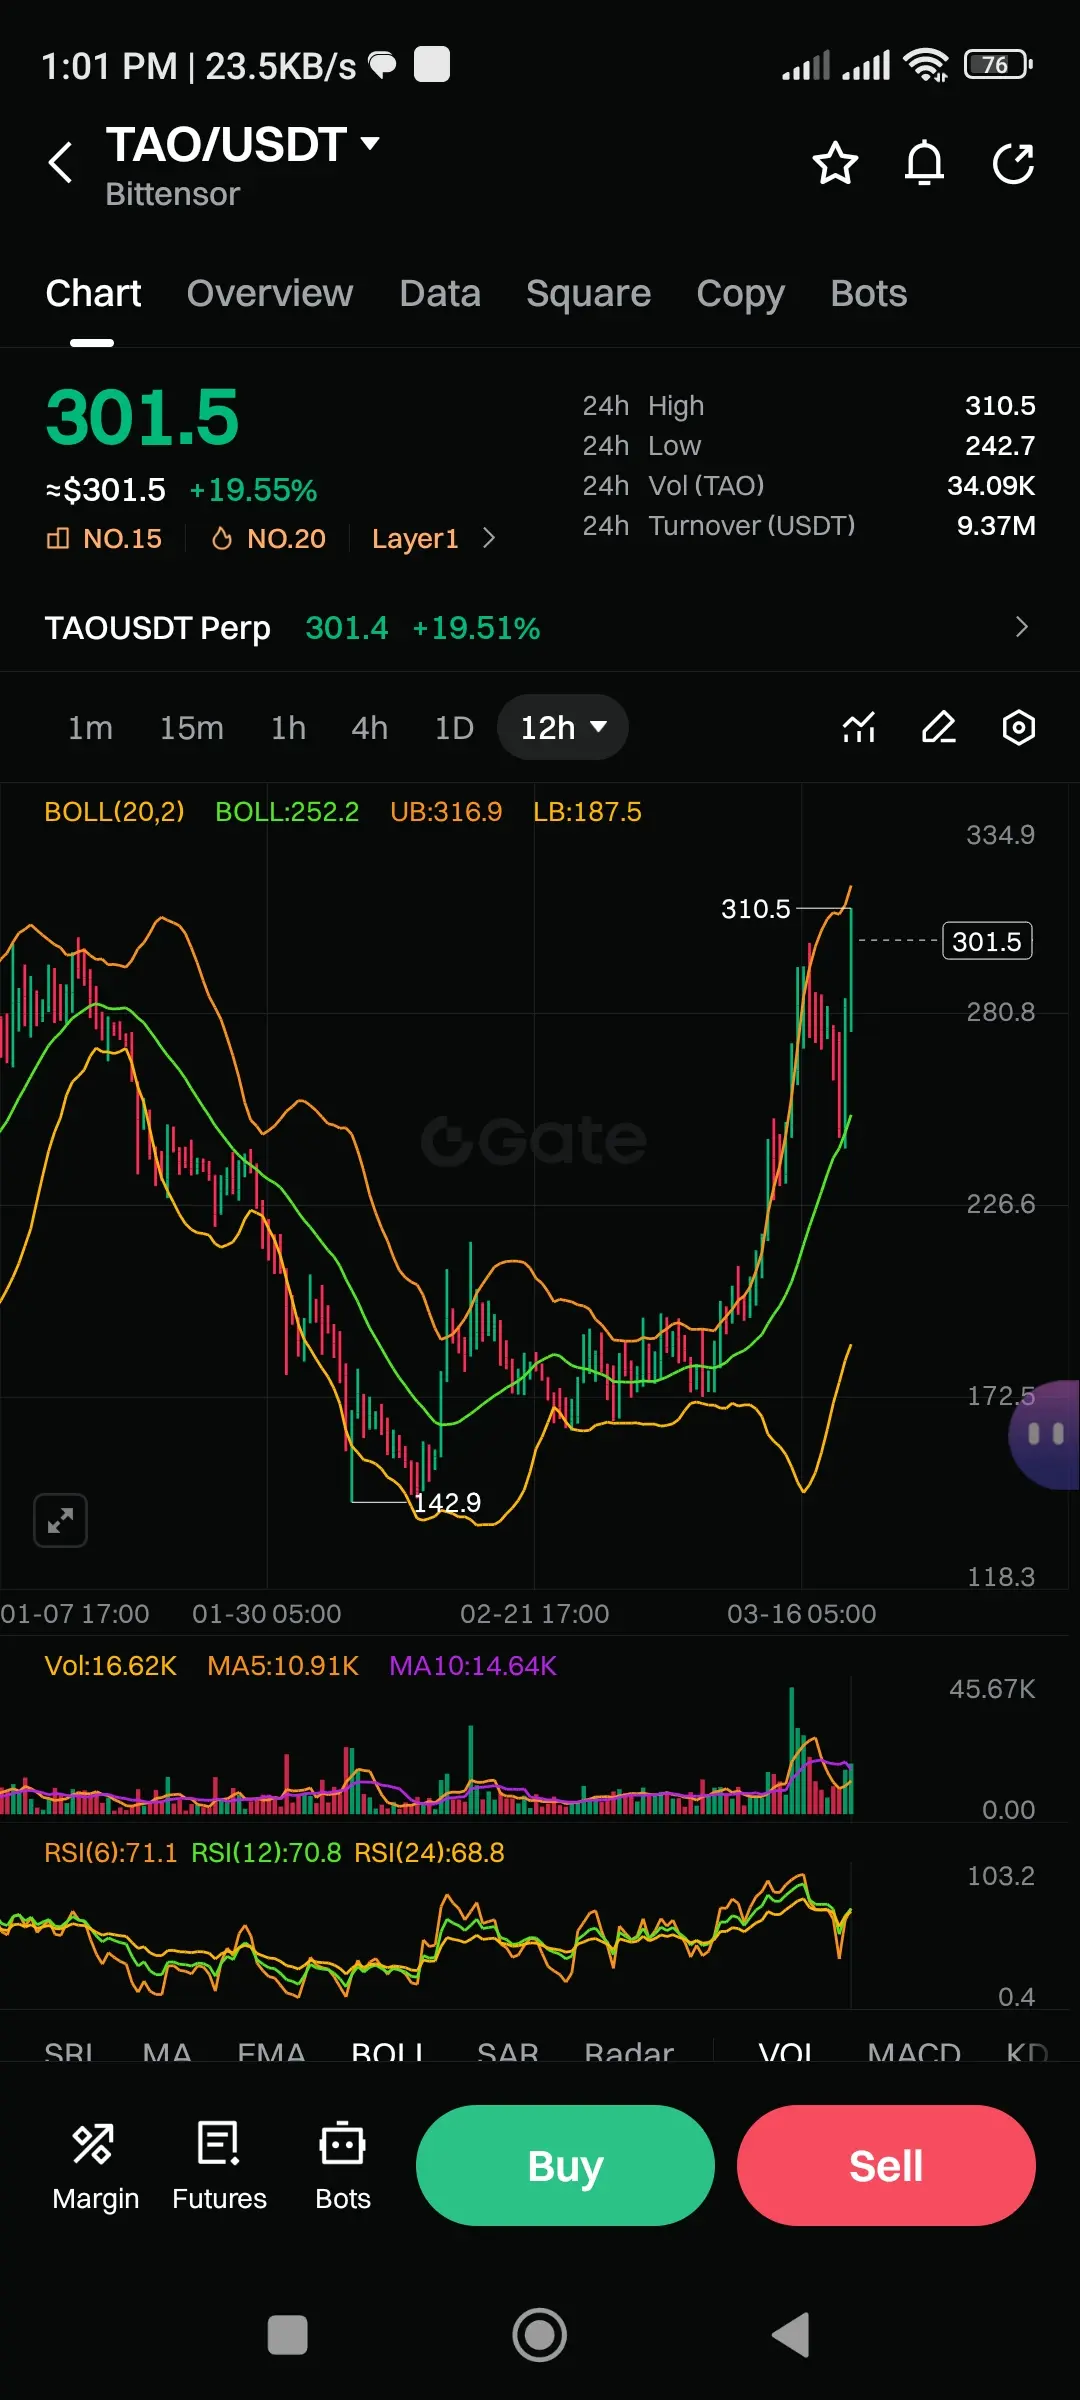Toggle the VOL sub-indicator
Screen dimensions: 1080x2400
coord(786,2052)
